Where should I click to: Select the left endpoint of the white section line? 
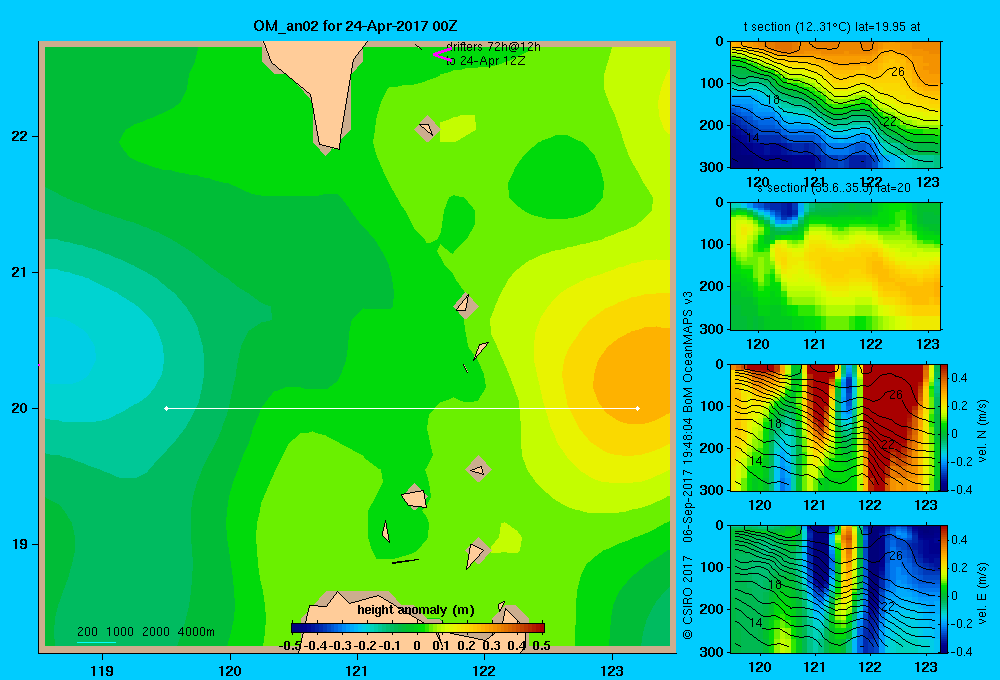point(166,408)
